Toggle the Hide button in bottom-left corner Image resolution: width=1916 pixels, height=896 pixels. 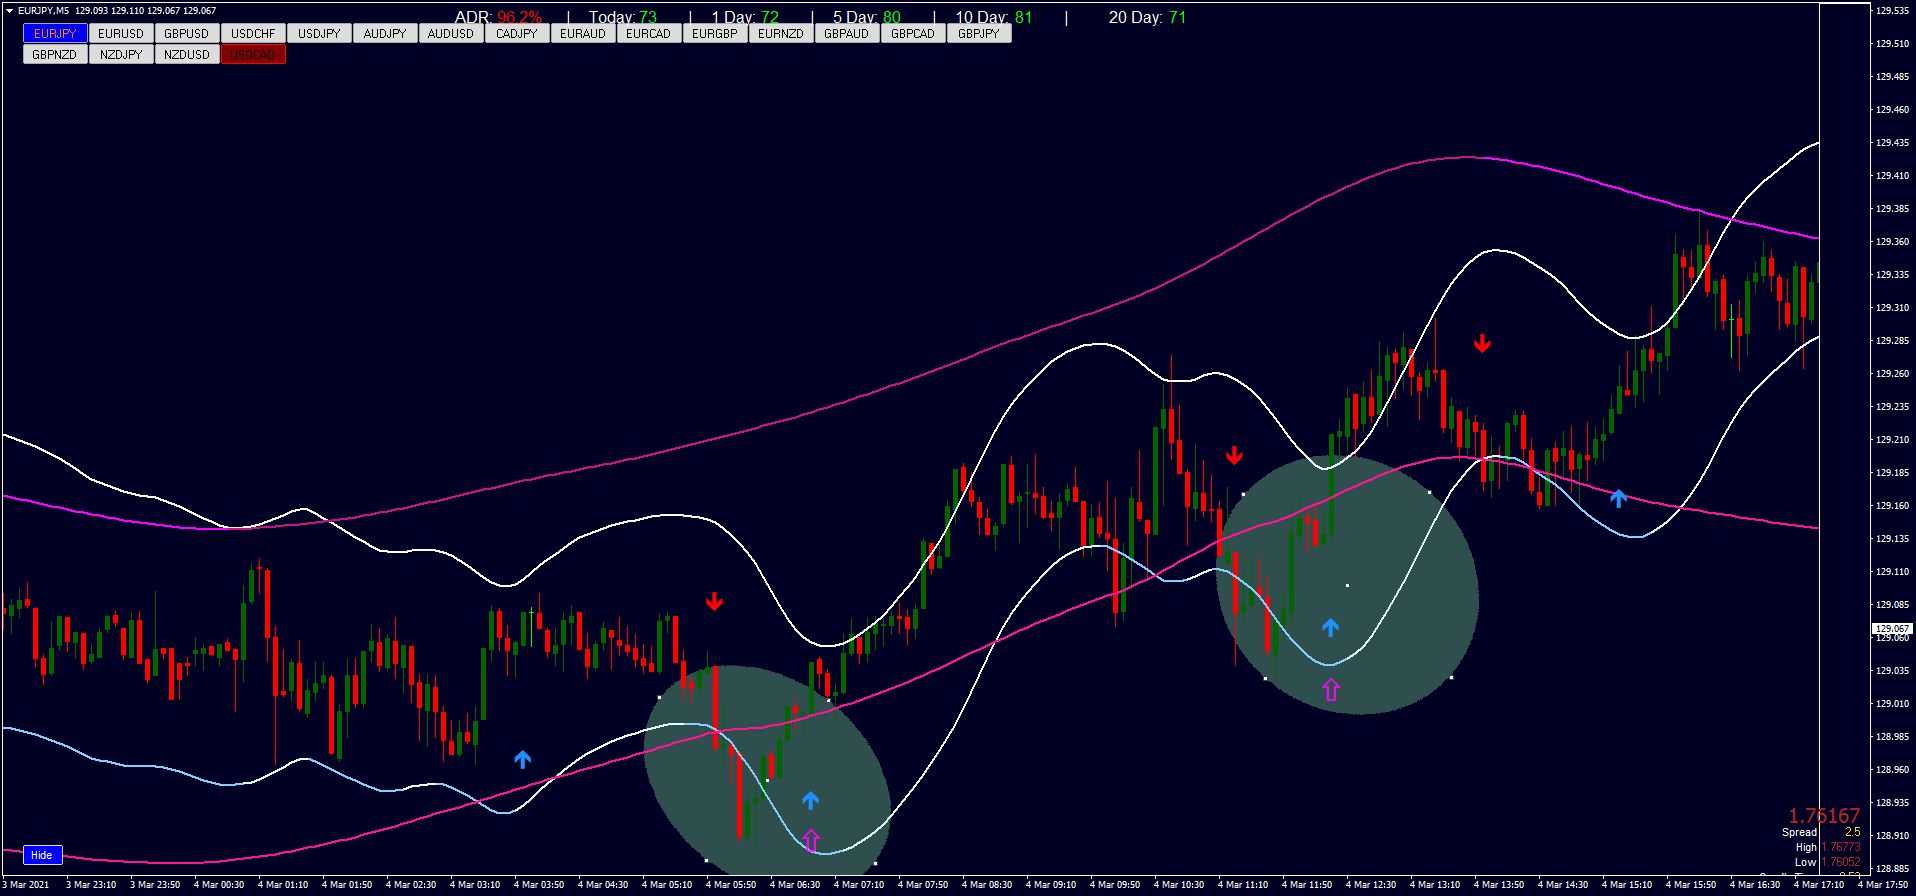42,855
